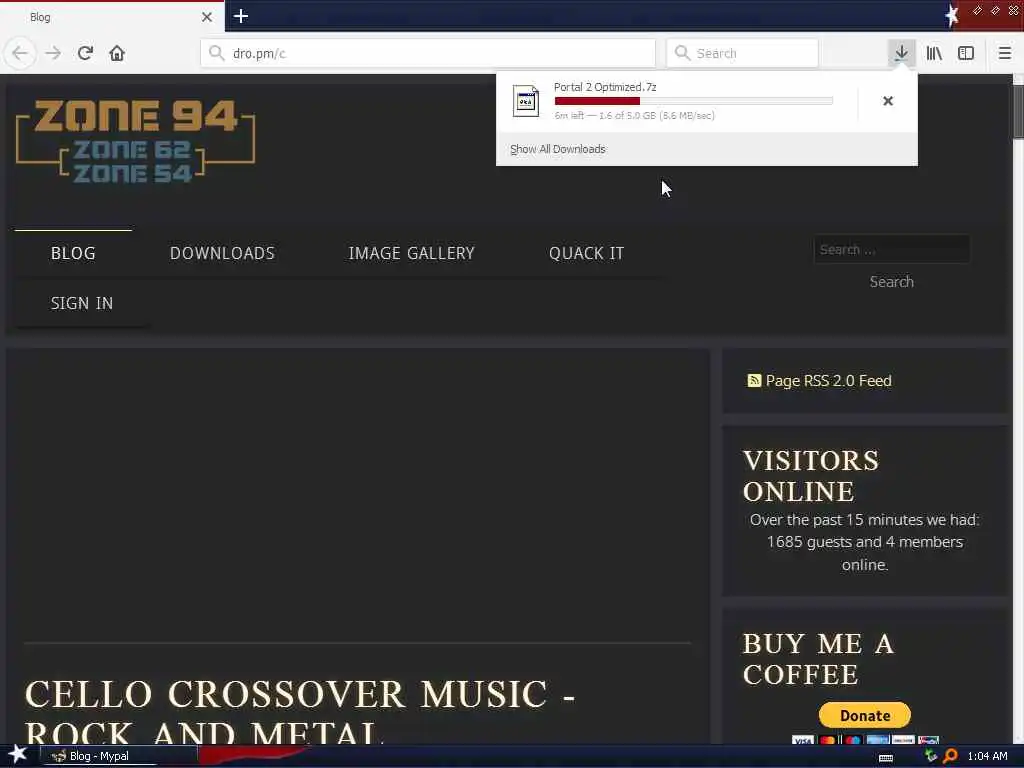Open the Cello Crossover Music article title

pyautogui.click(x=300, y=711)
